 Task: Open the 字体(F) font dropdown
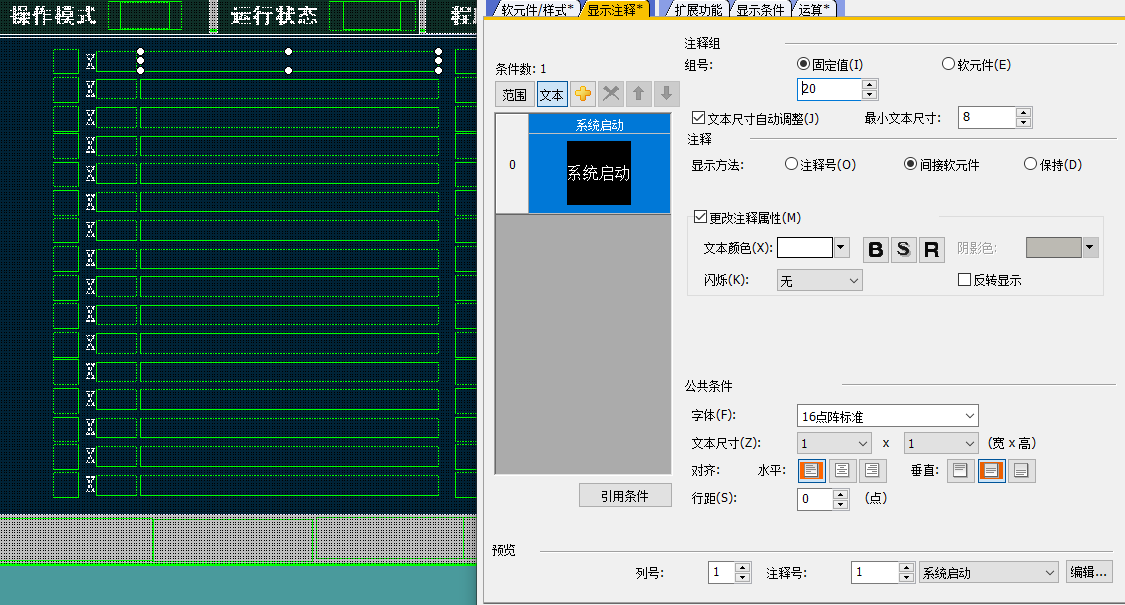click(x=887, y=416)
